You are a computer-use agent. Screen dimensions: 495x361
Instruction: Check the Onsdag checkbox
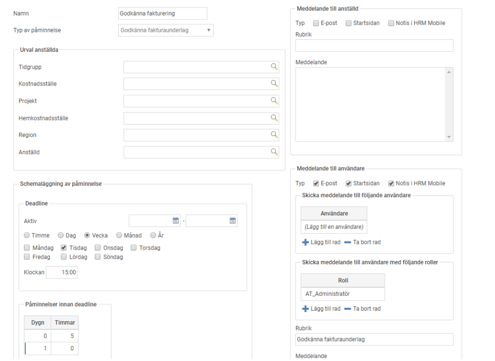(98, 247)
